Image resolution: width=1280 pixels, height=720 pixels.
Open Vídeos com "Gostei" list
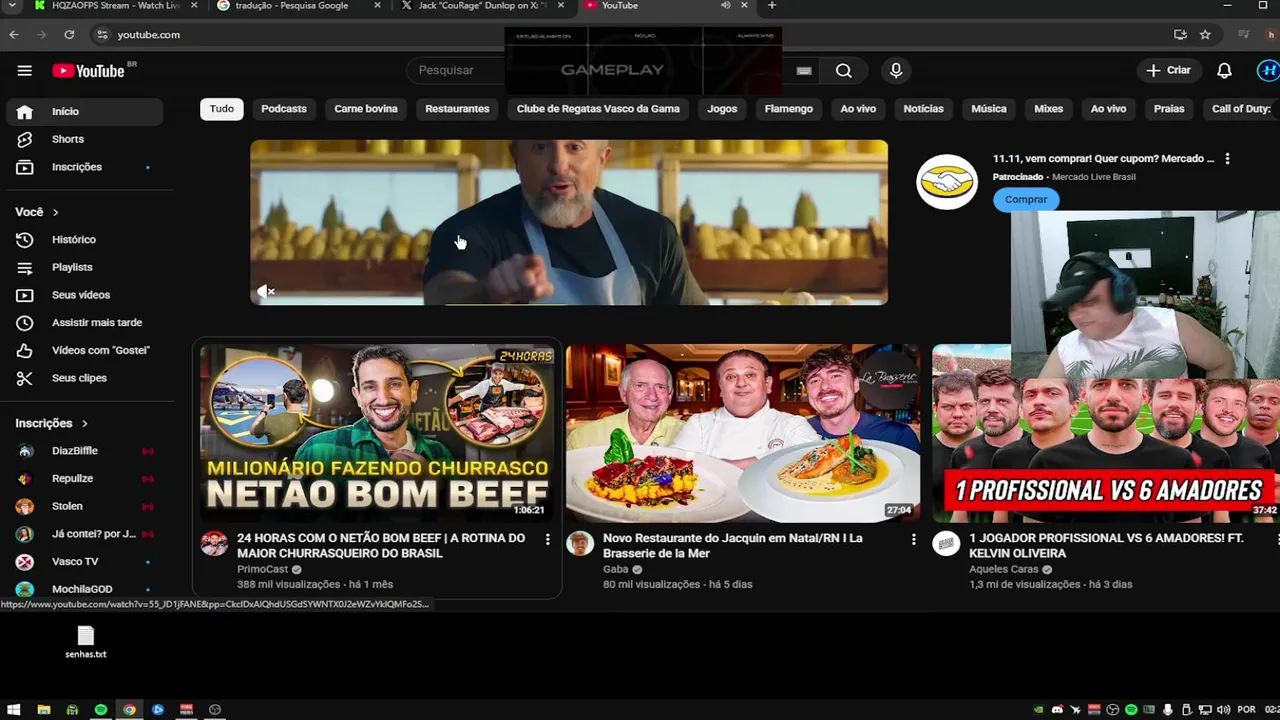click(85, 350)
